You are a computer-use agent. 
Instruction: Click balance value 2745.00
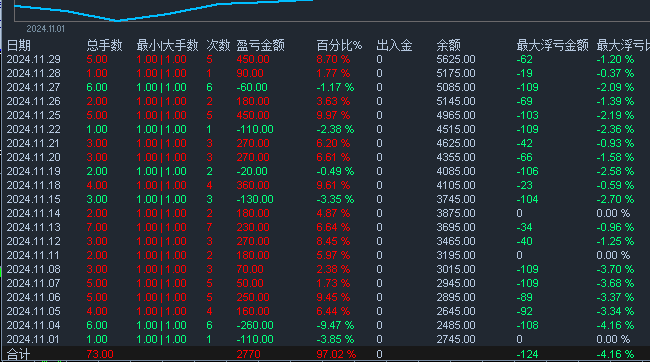[456, 340]
